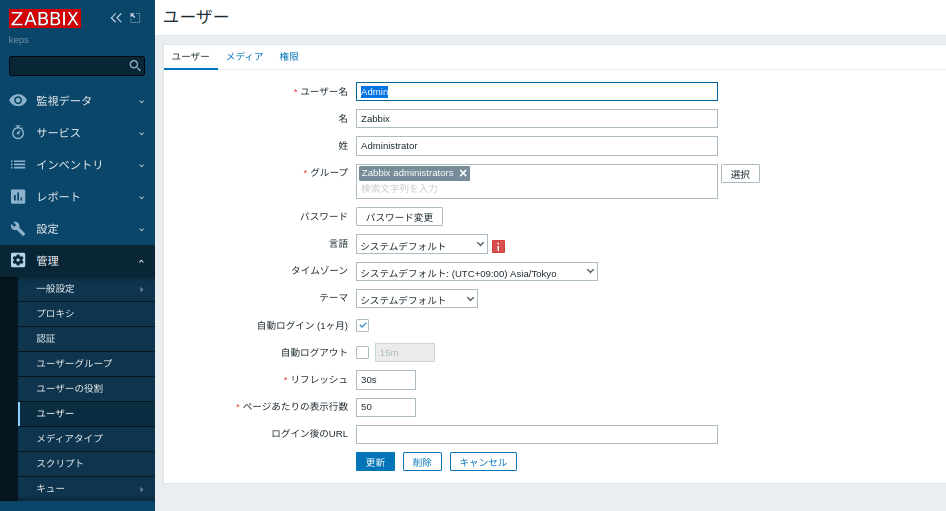Image resolution: width=946 pixels, height=511 pixels.
Task: Click the search magnifier icon in the sidebar
Action: [135, 65]
